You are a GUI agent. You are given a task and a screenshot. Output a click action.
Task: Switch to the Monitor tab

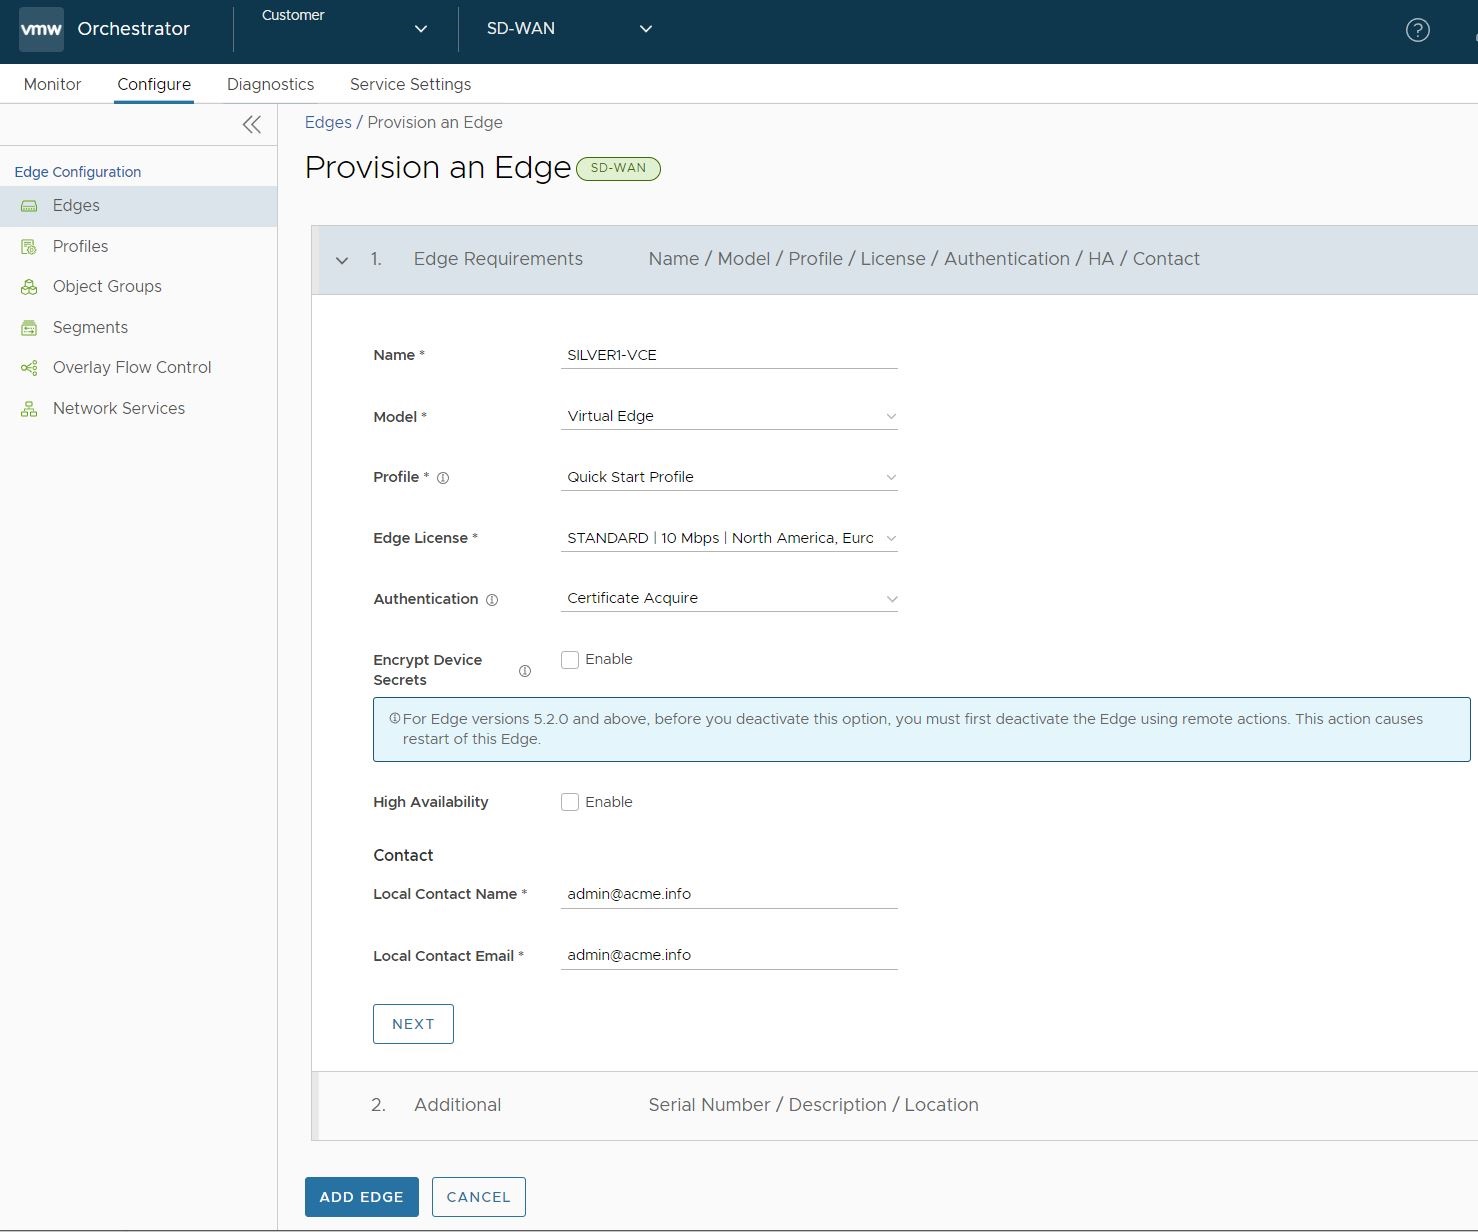(x=52, y=84)
